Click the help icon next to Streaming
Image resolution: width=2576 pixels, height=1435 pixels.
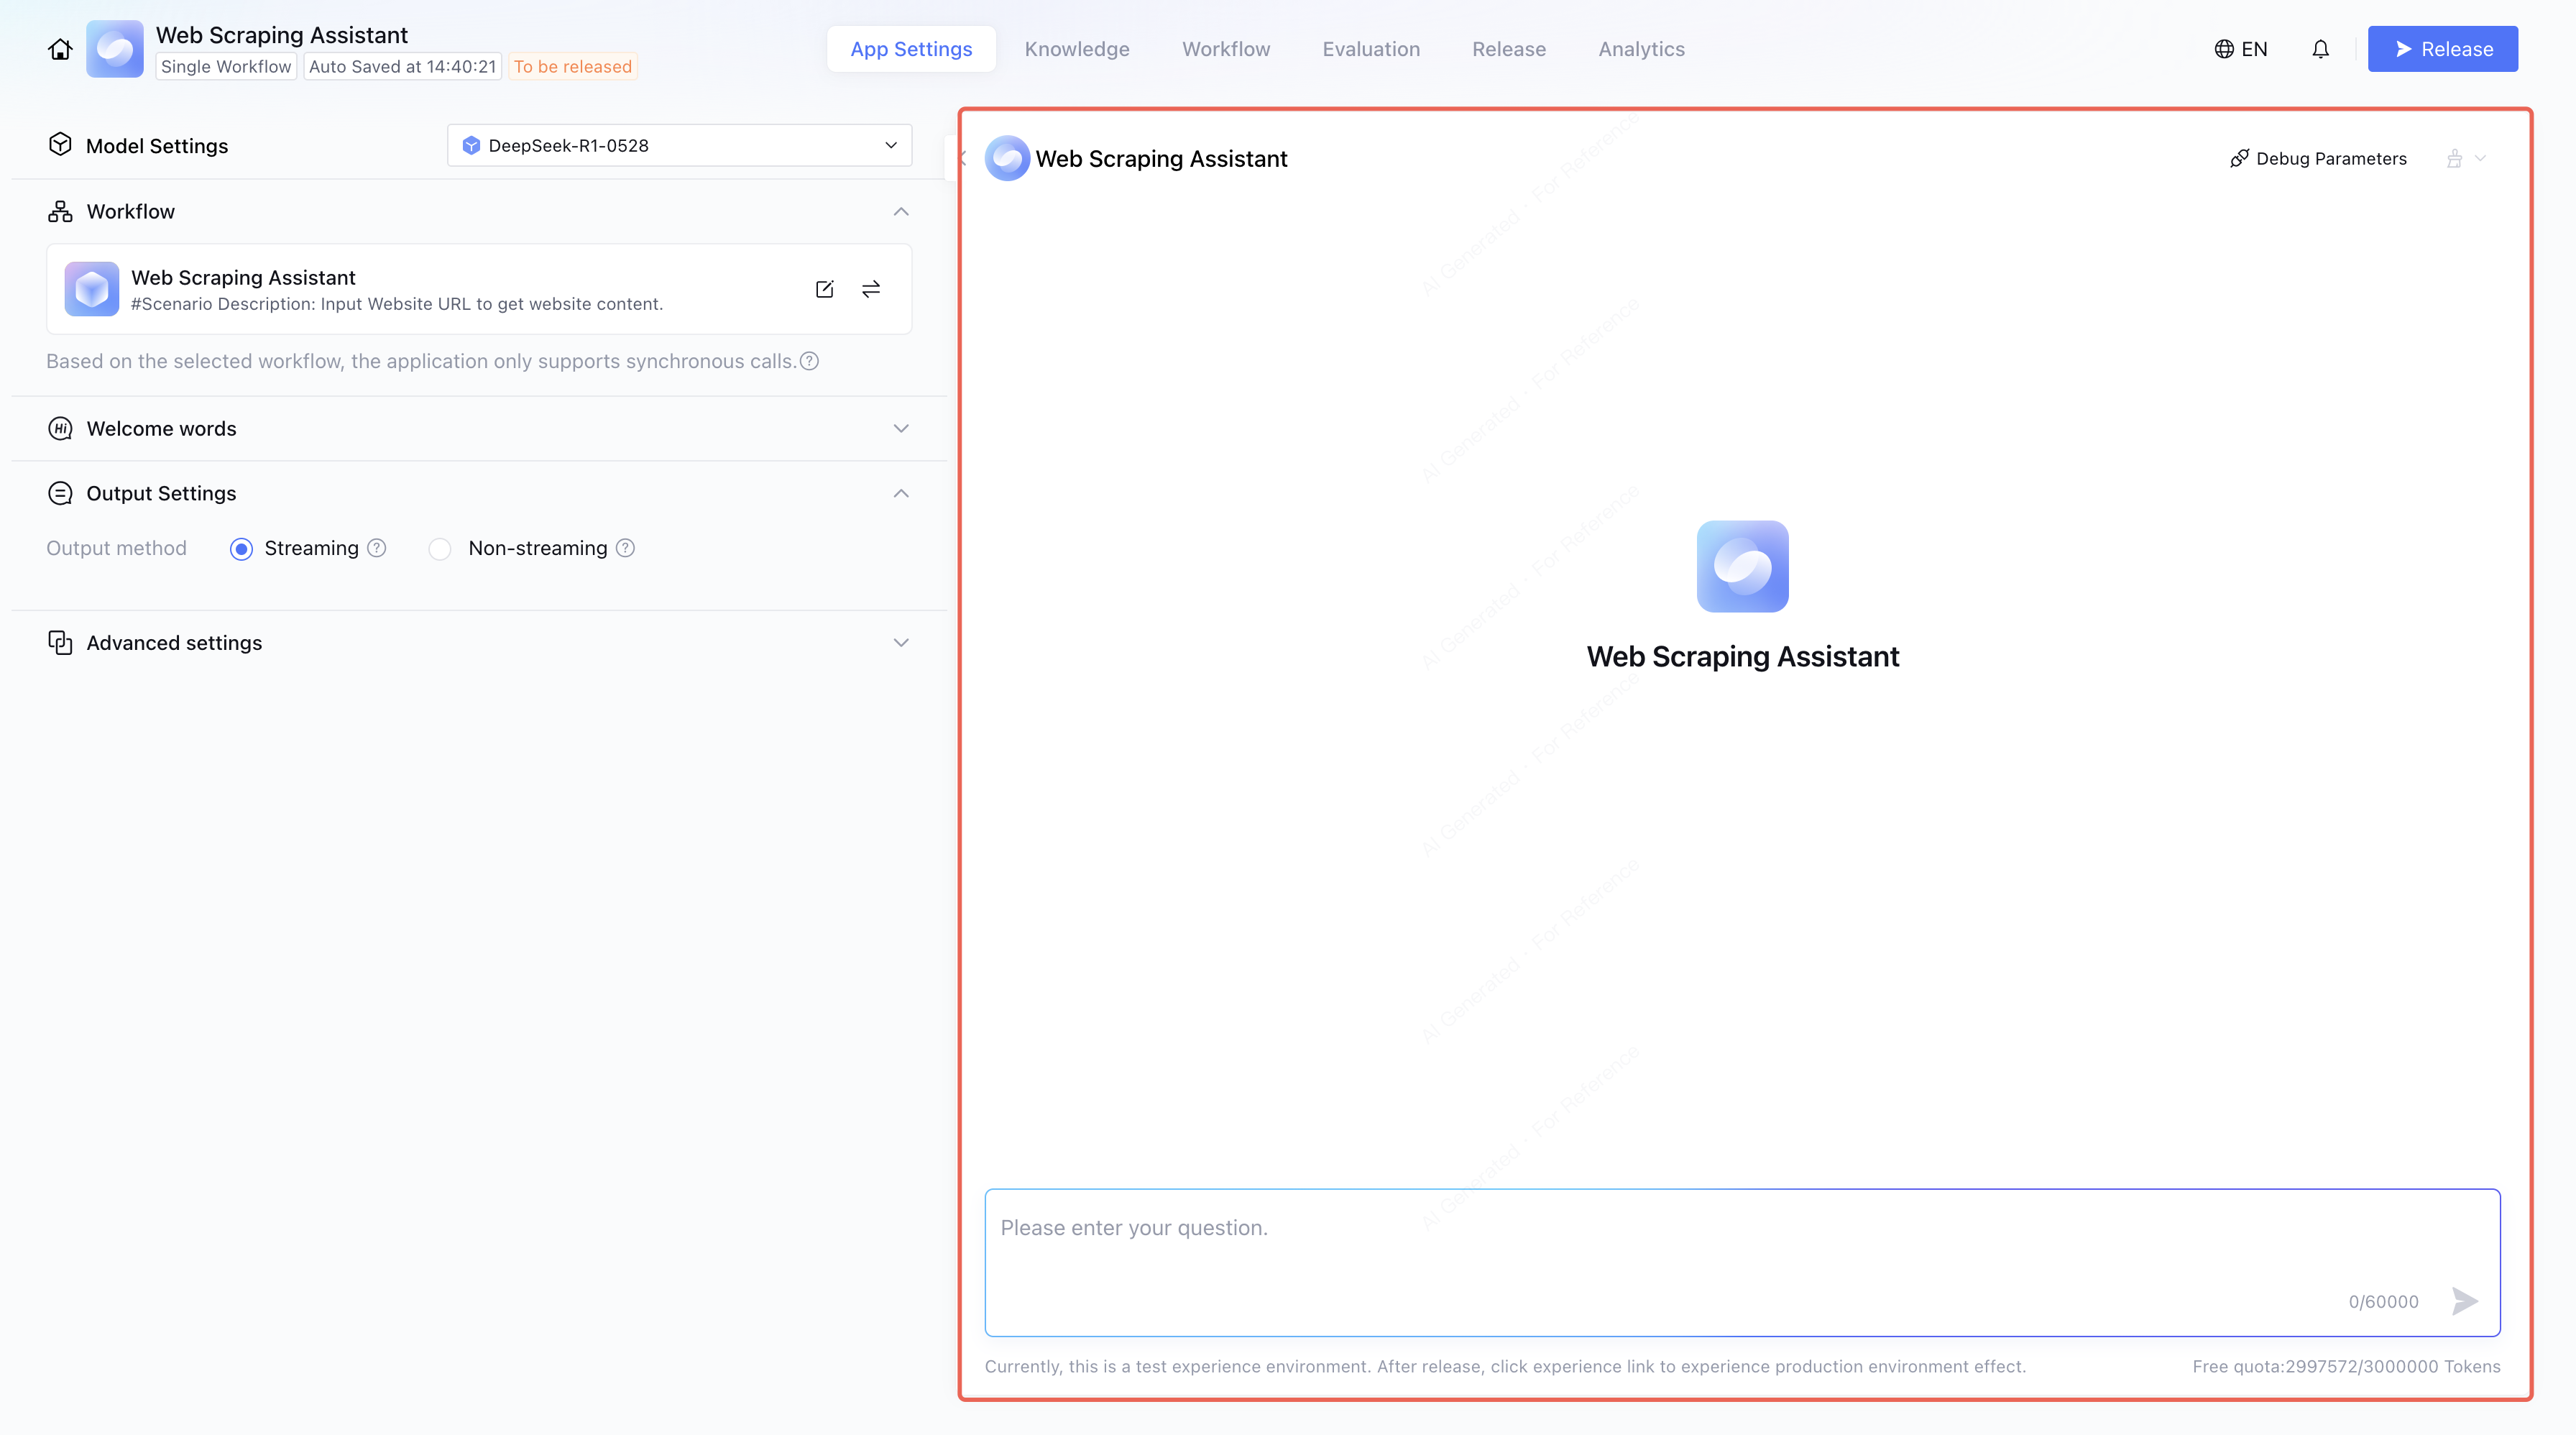[x=377, y=548]
